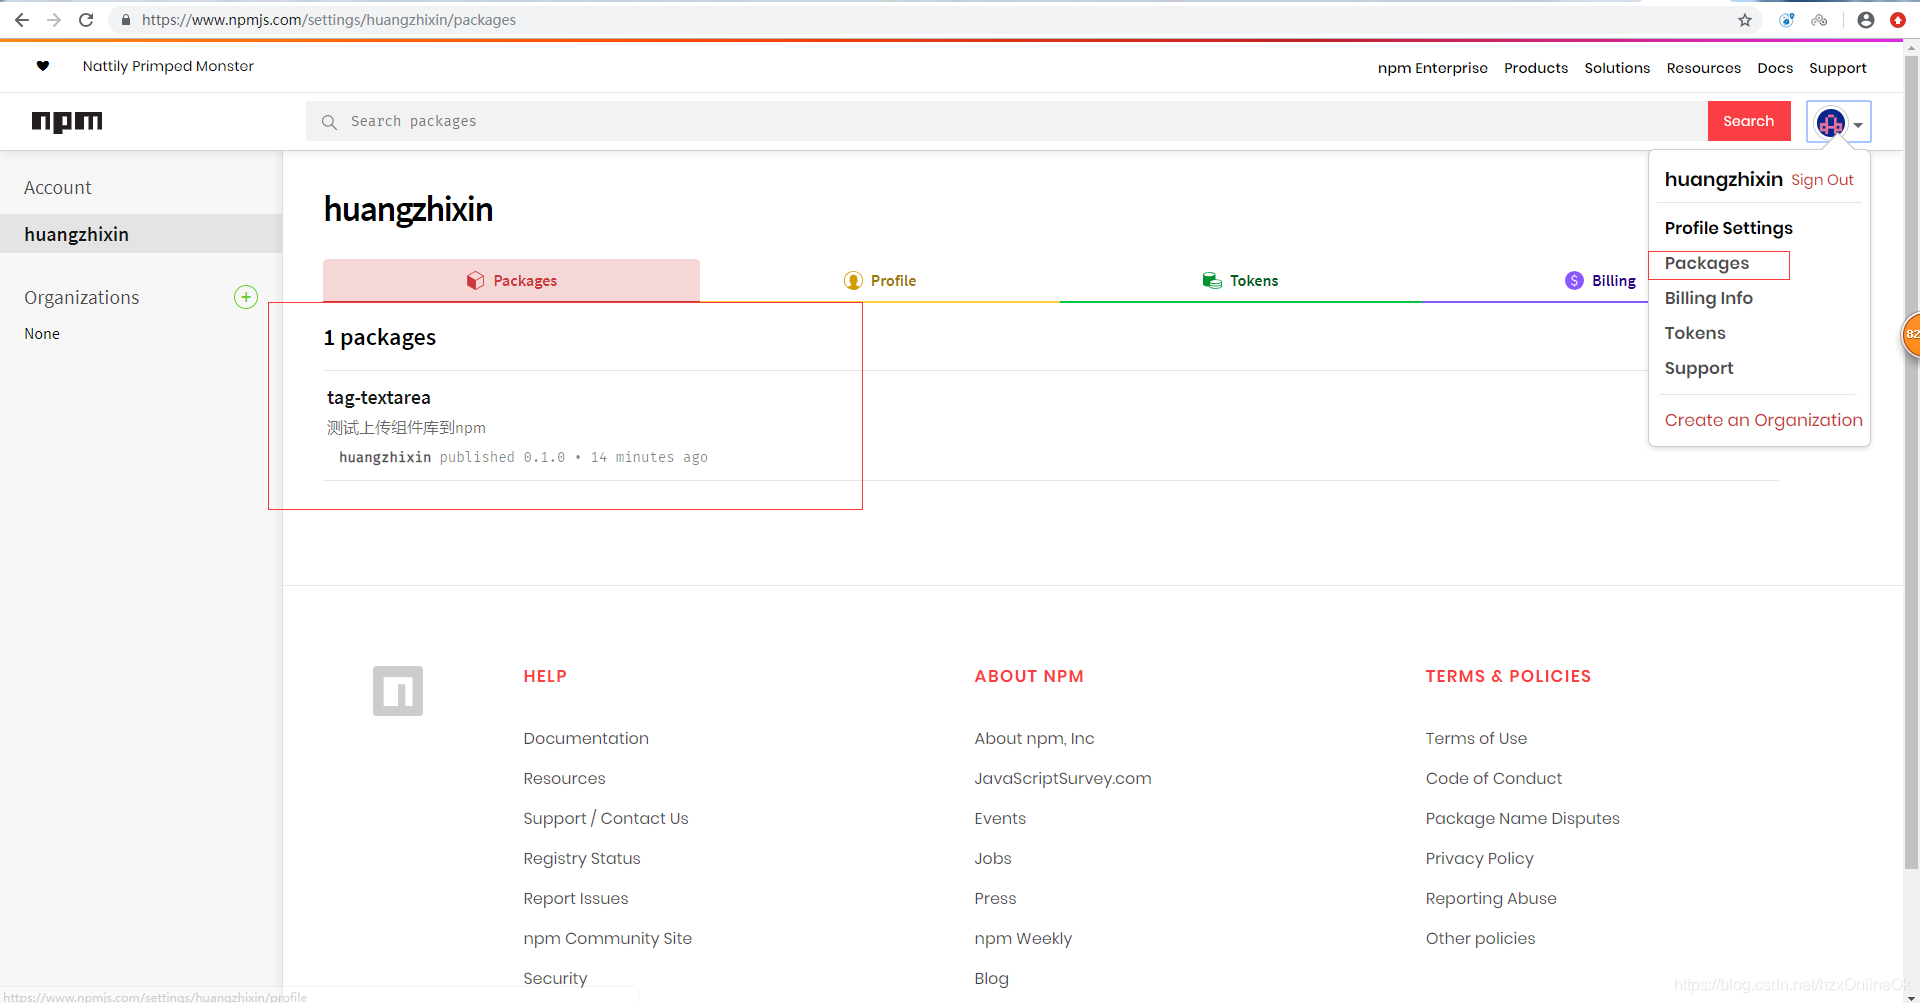Select Tokens in the user menu

pos(1695,333)
